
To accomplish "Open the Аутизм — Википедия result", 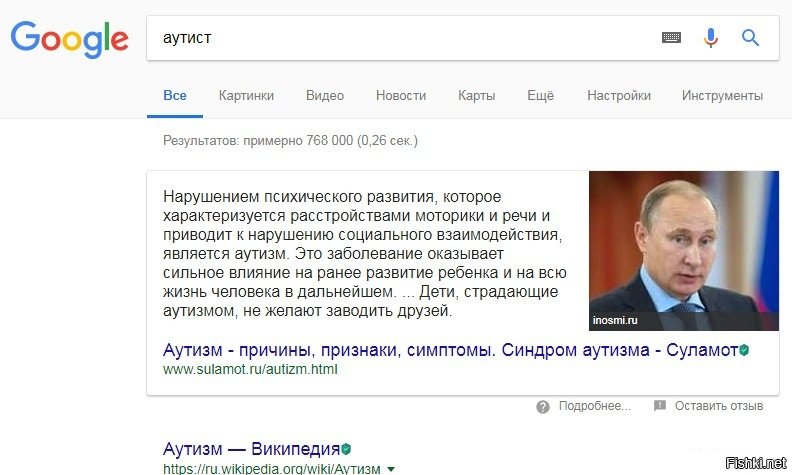I will pos(251,449).
